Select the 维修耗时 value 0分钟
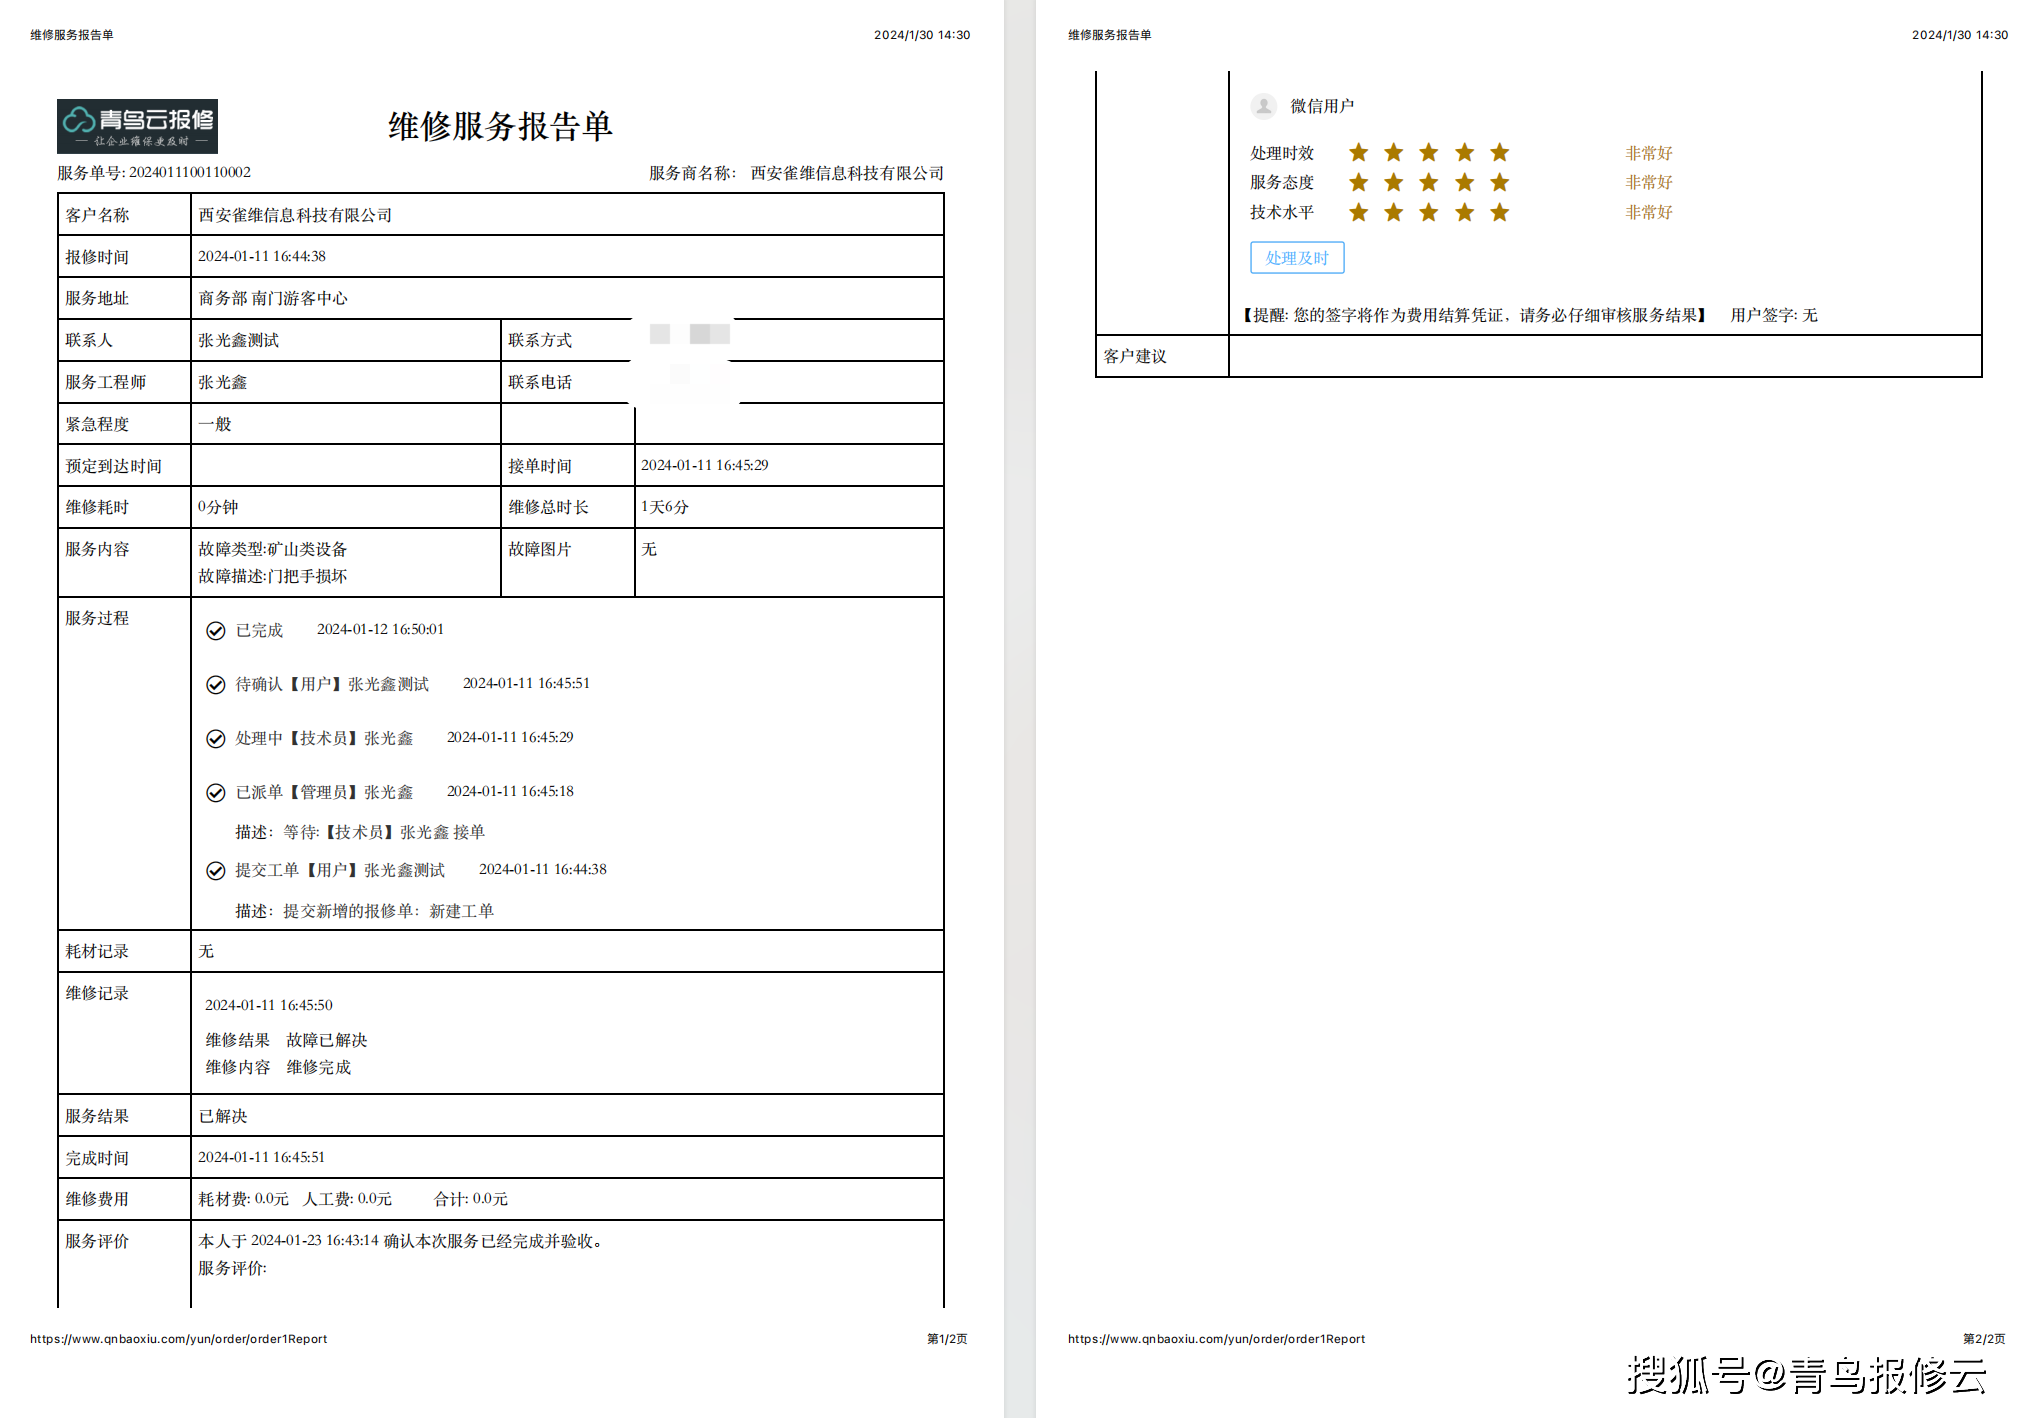 tap(218, 507)
